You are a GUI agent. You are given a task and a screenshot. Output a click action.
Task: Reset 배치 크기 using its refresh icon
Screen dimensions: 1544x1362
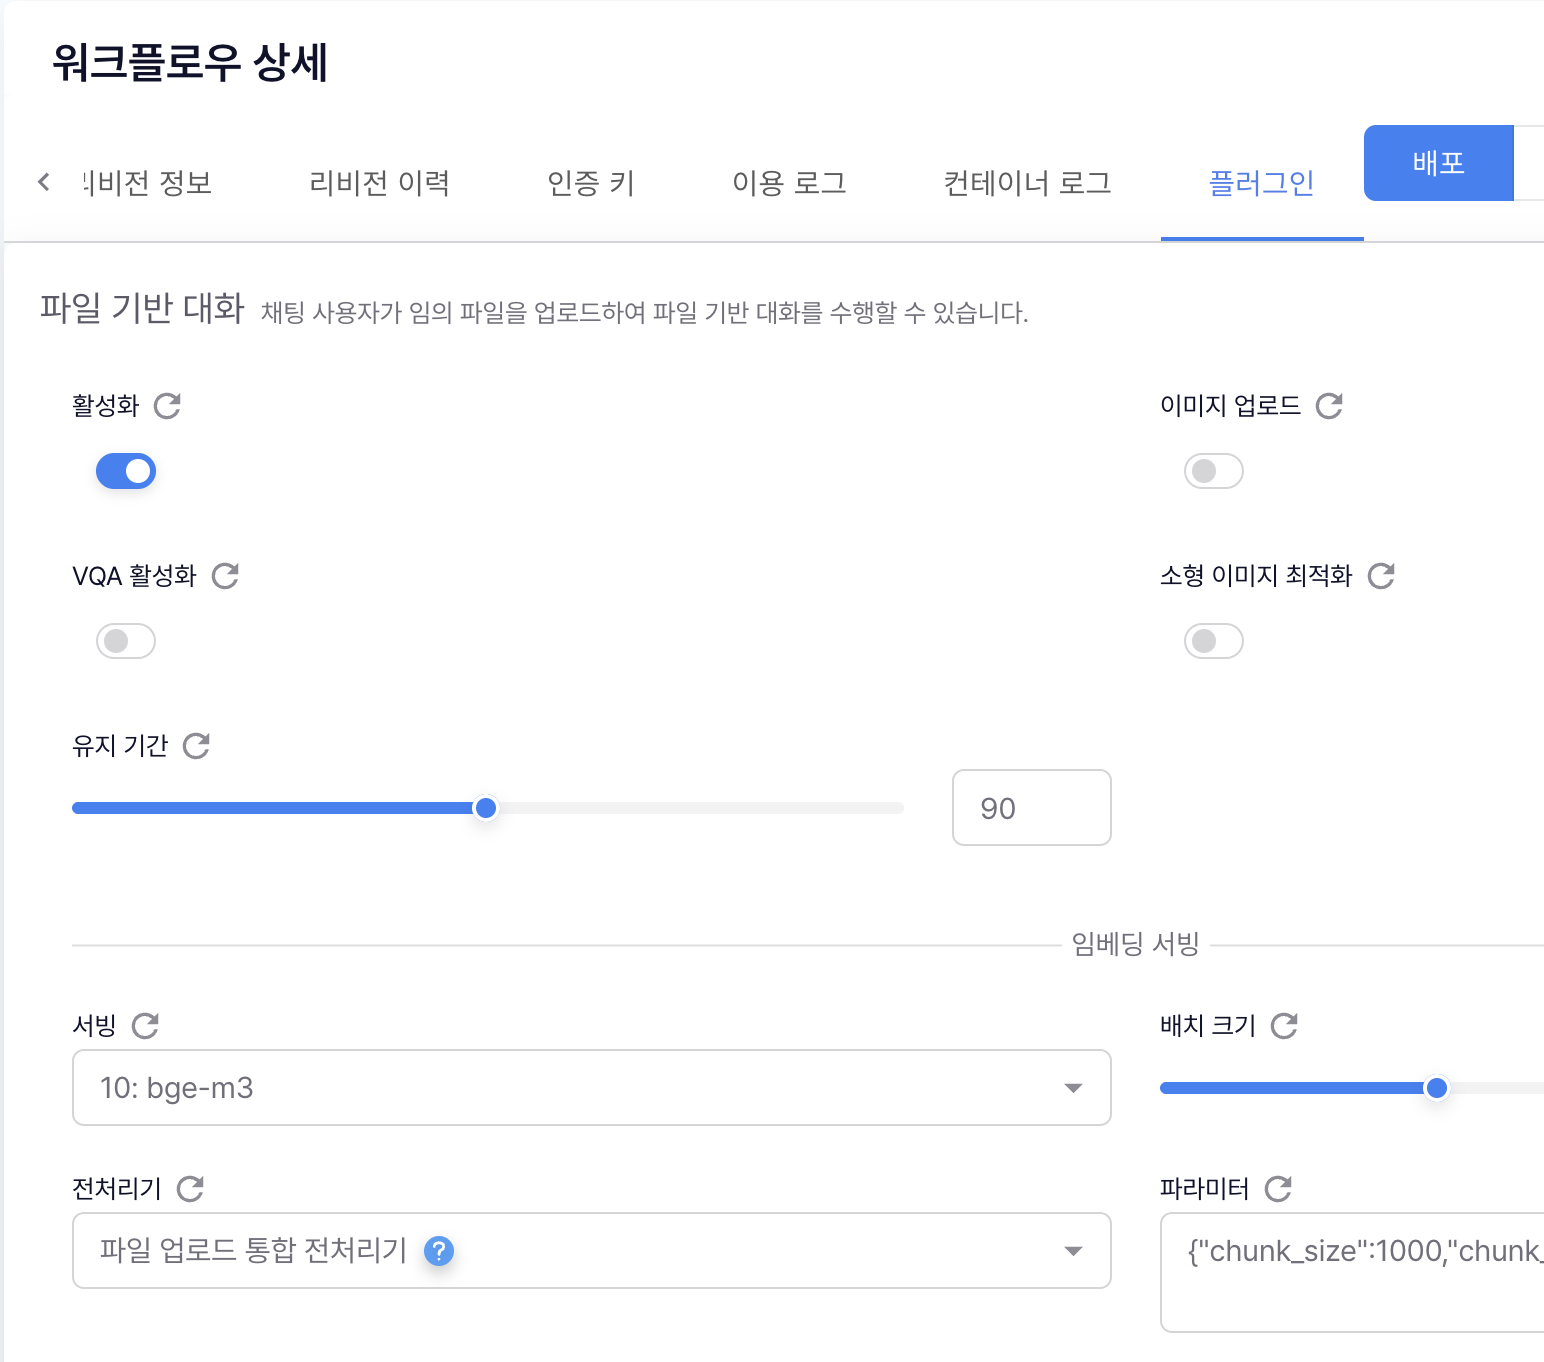(x=1284, y=1026)
